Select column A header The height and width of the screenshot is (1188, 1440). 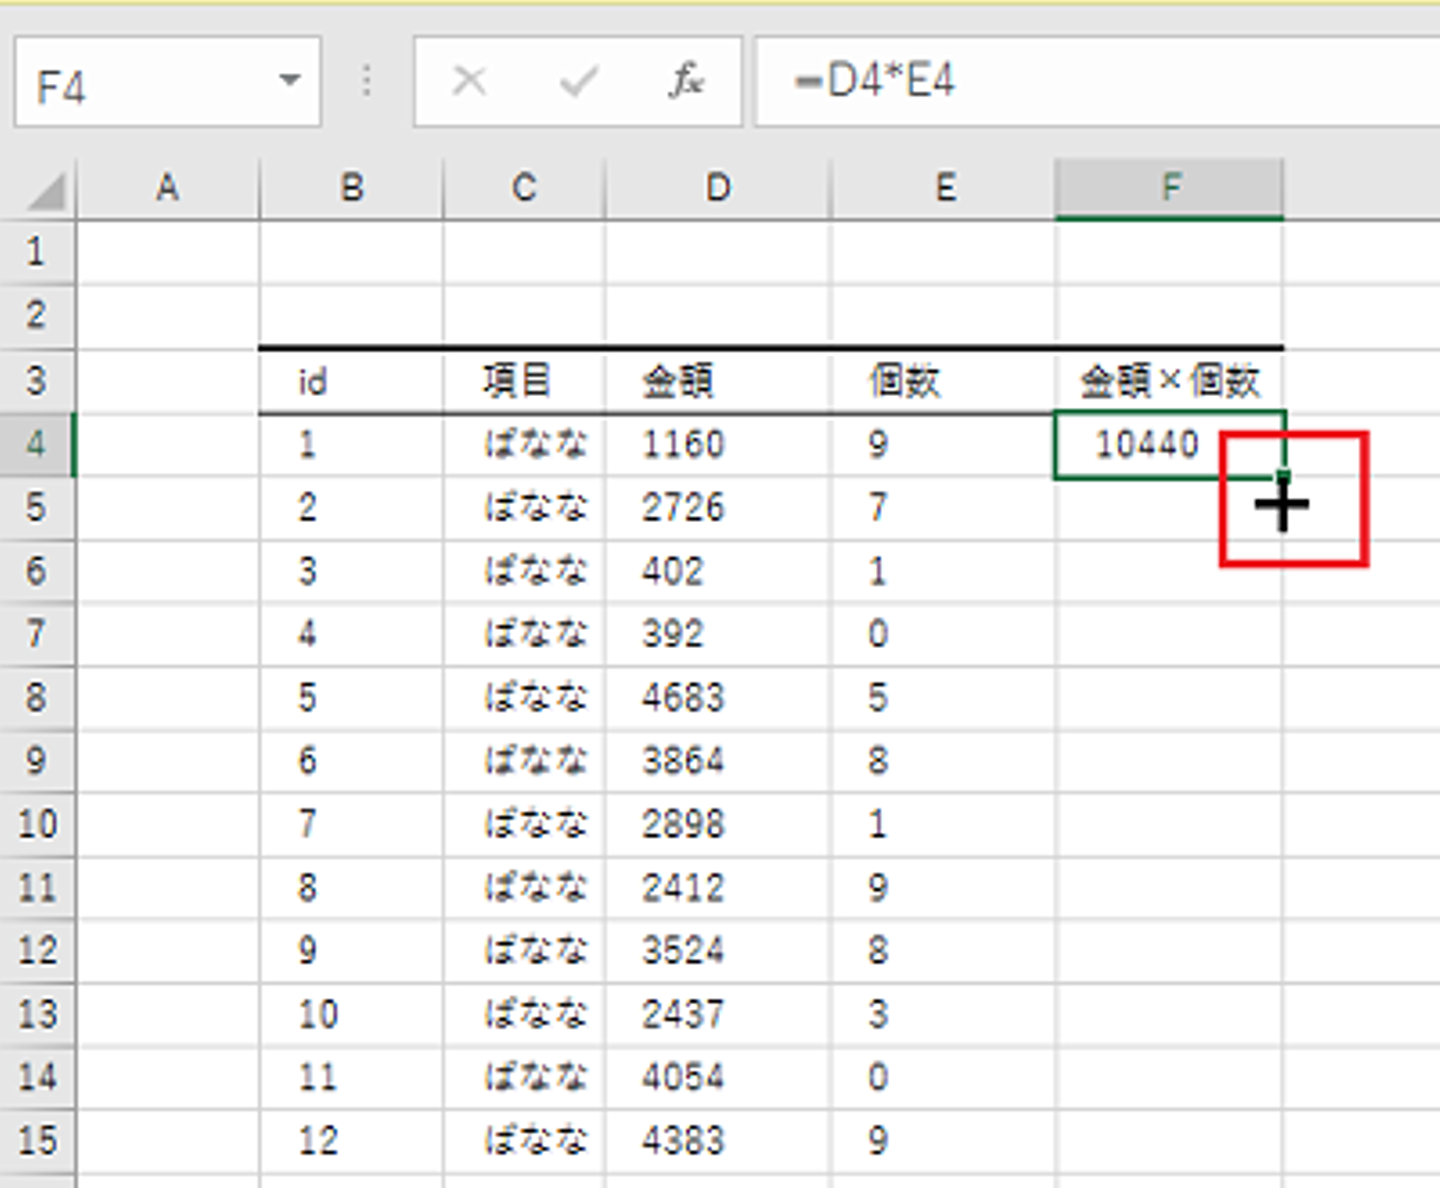pyautogui.click(x=168, y=188)
